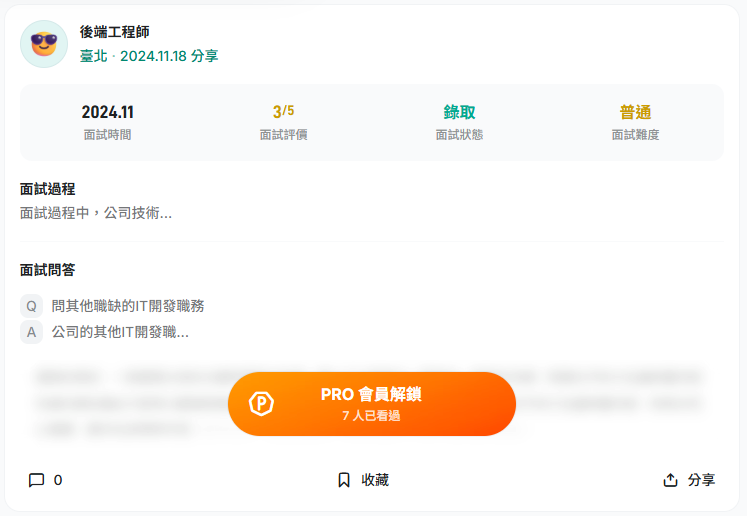
Task: Click the Q question badge
Action: (x=31, y=306)
